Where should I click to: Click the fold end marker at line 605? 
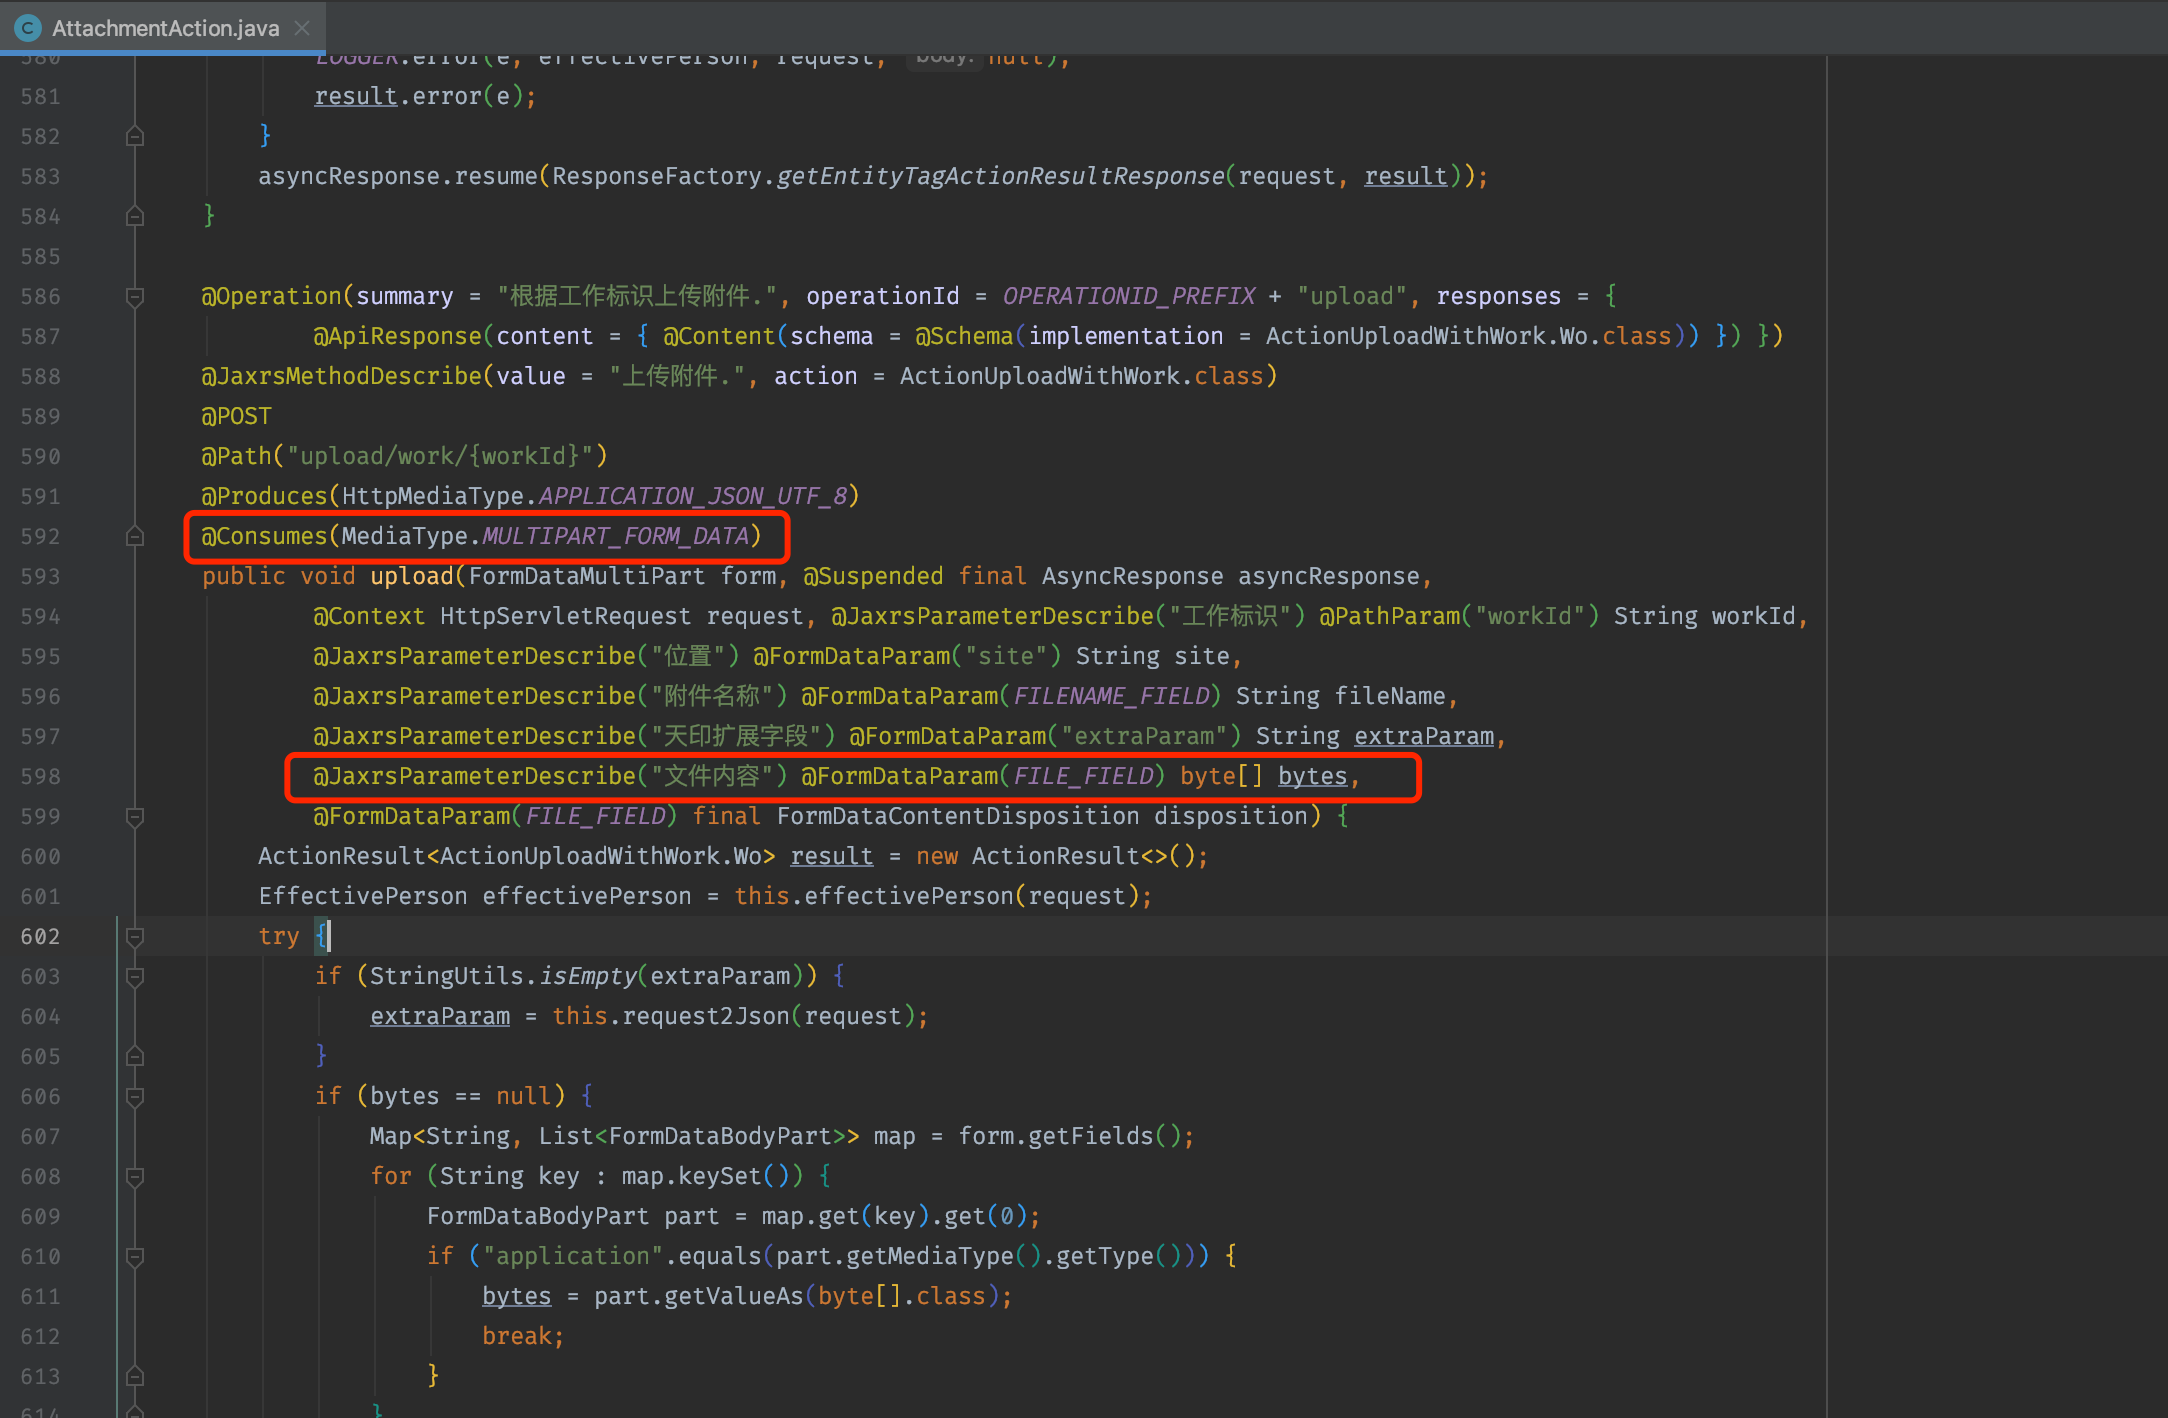pos(135,1057)
